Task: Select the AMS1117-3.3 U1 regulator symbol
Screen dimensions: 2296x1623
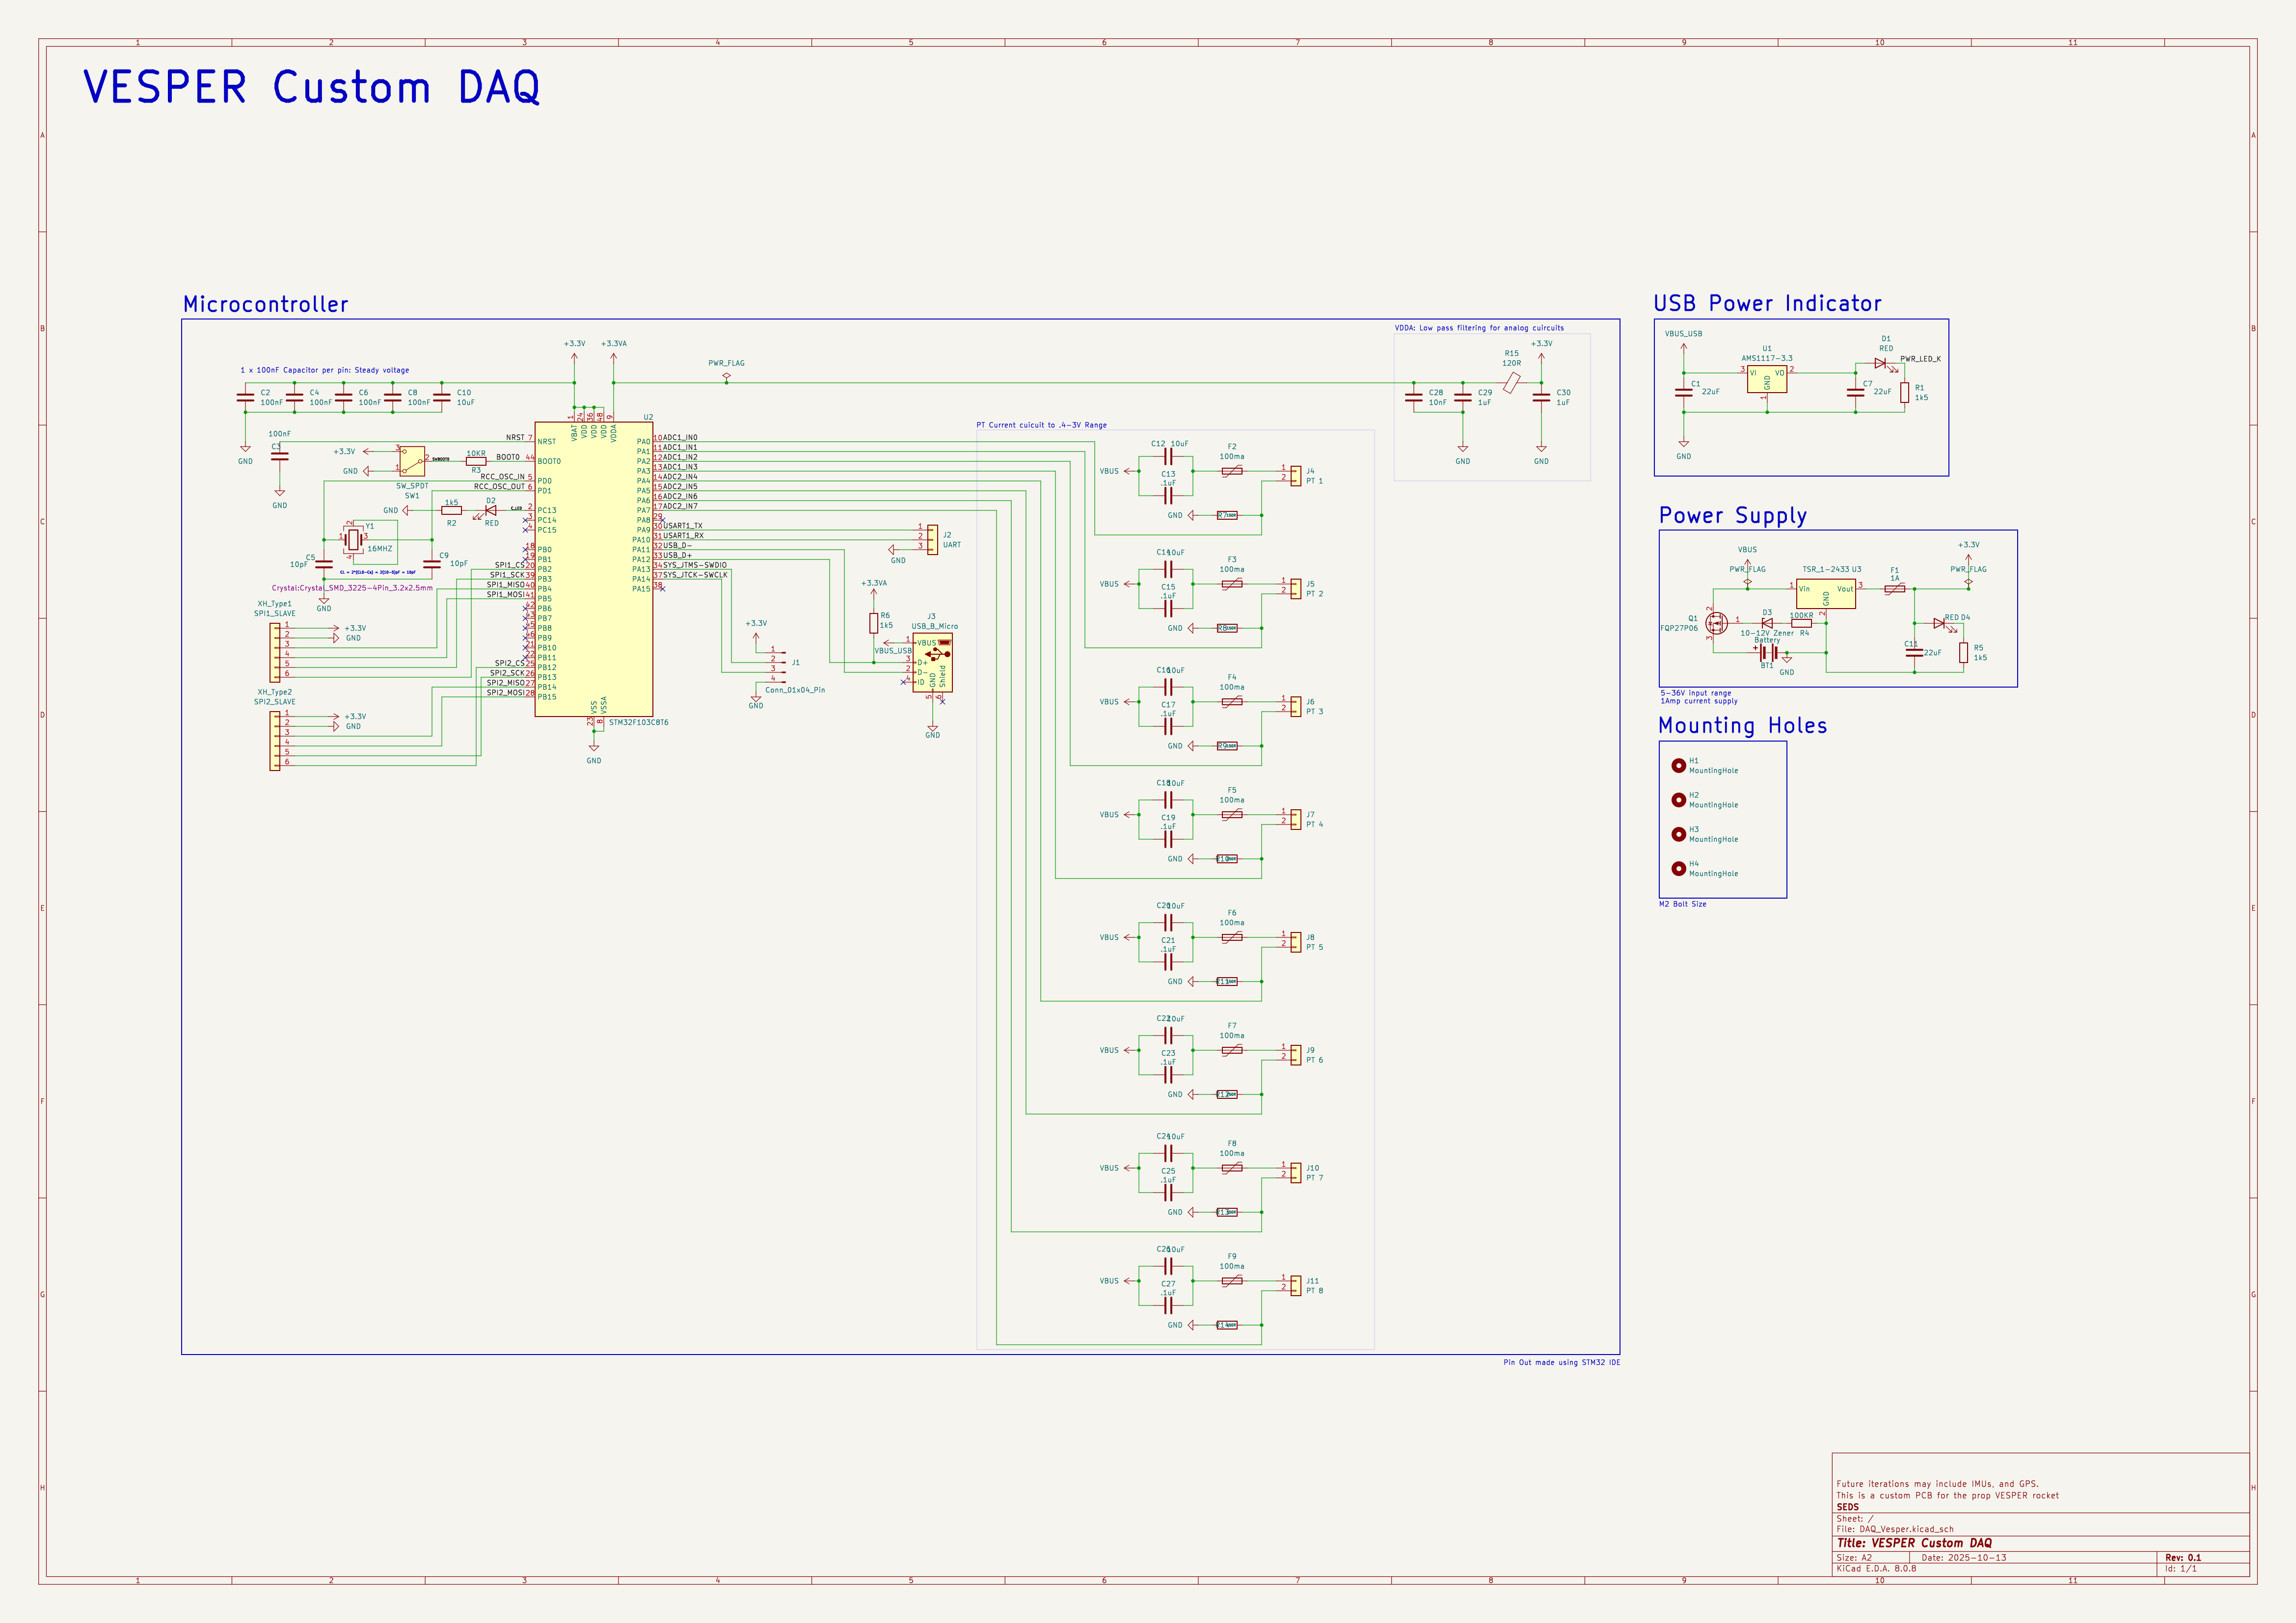Action: [x=1767, y=378]
